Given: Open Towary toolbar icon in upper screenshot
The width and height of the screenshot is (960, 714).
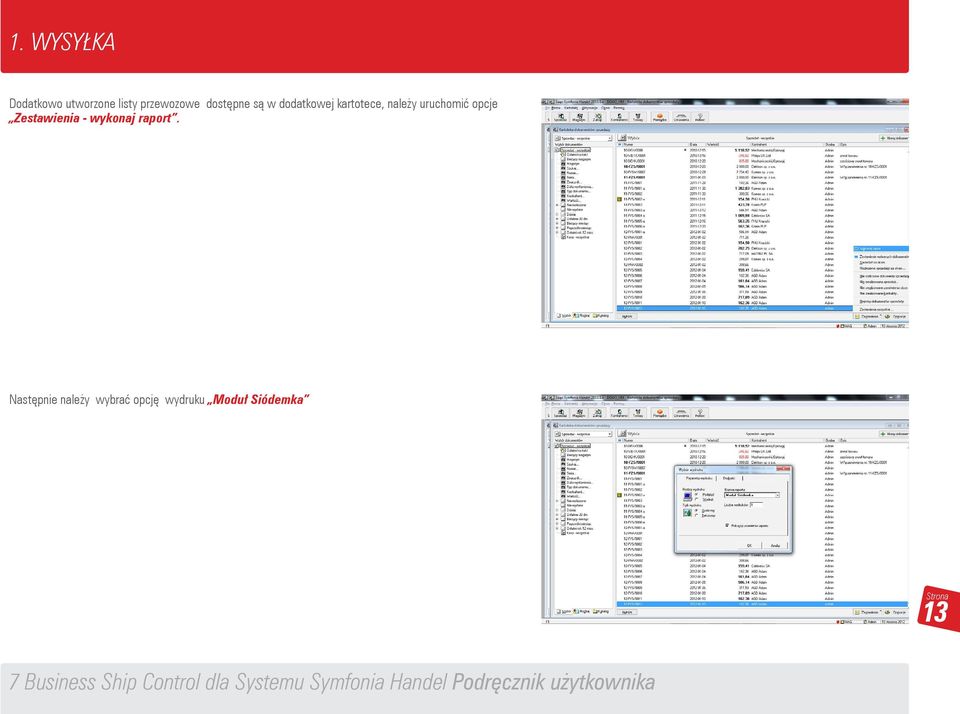Looking at the screenshot, I should click(x=638, y=116).
